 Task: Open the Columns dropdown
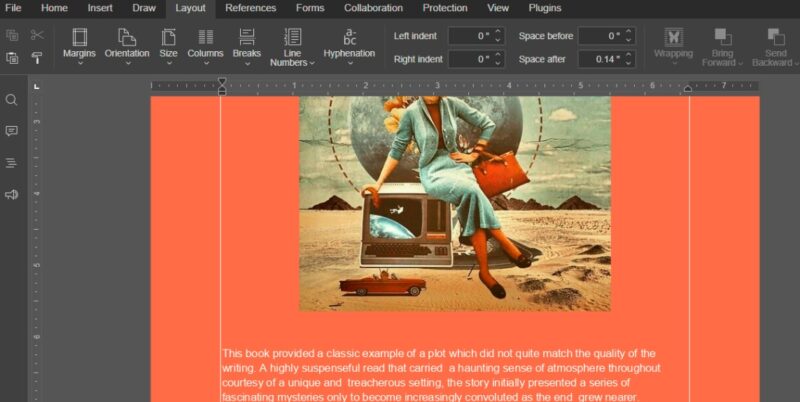coord(206,47)
